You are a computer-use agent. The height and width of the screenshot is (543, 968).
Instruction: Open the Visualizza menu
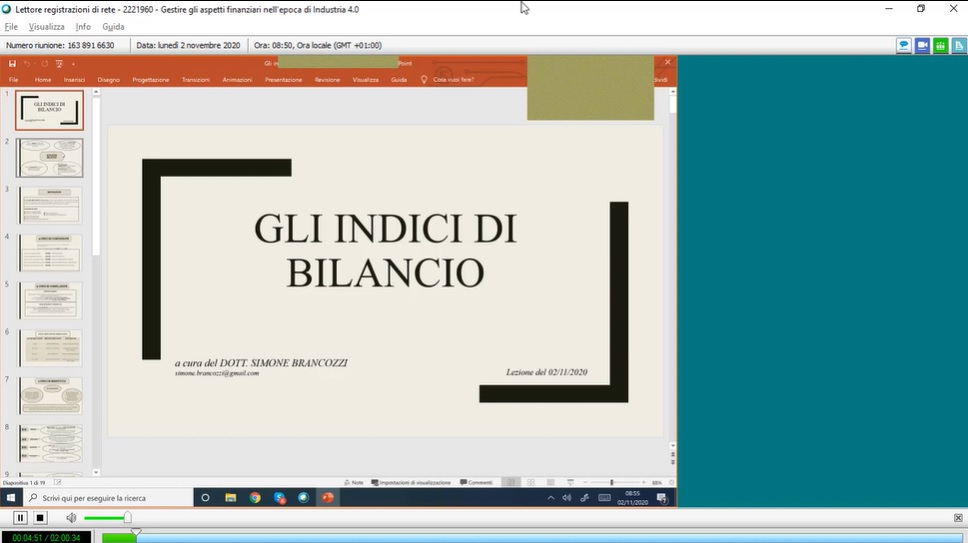(46, 27)
